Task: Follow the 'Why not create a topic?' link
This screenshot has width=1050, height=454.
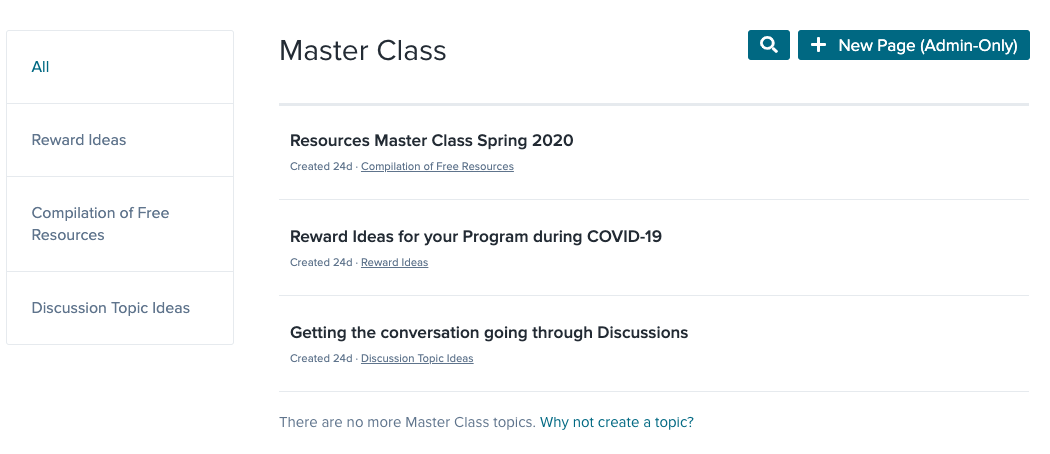Action: point(616,422)
